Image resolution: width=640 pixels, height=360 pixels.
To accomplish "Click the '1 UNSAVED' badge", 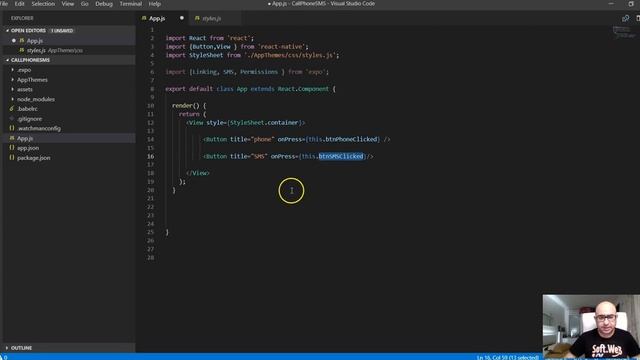I will 62,31.
